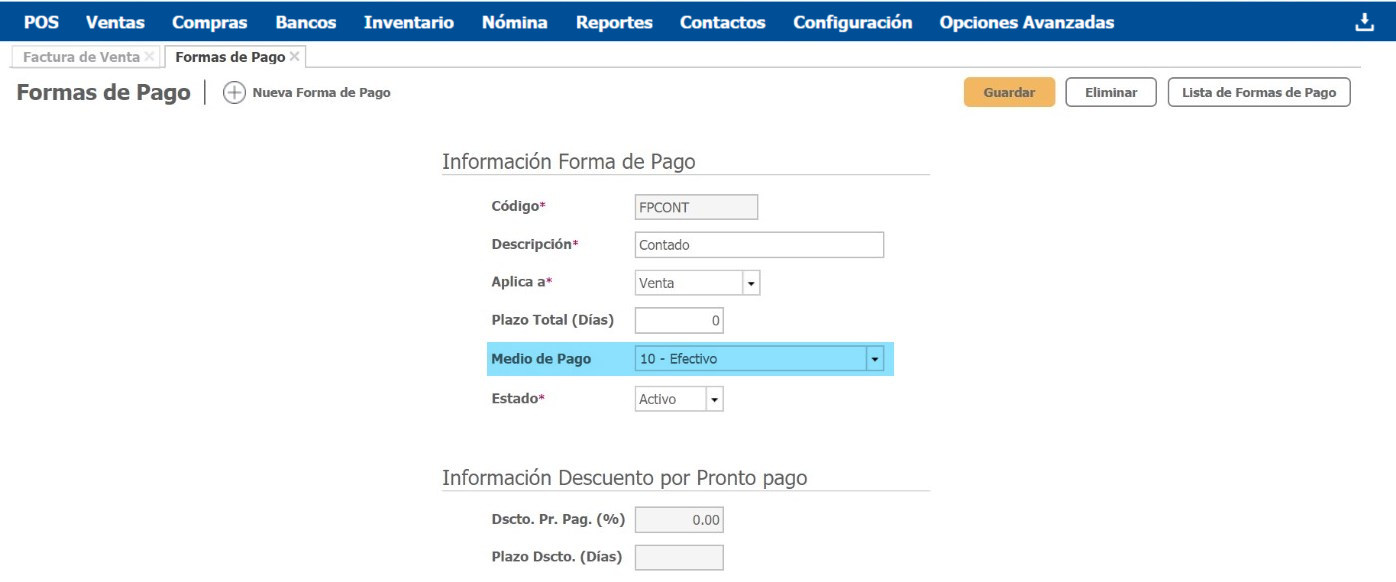Focus the Dscto. Pr. Pag. (%) field

tap(678, 520)
